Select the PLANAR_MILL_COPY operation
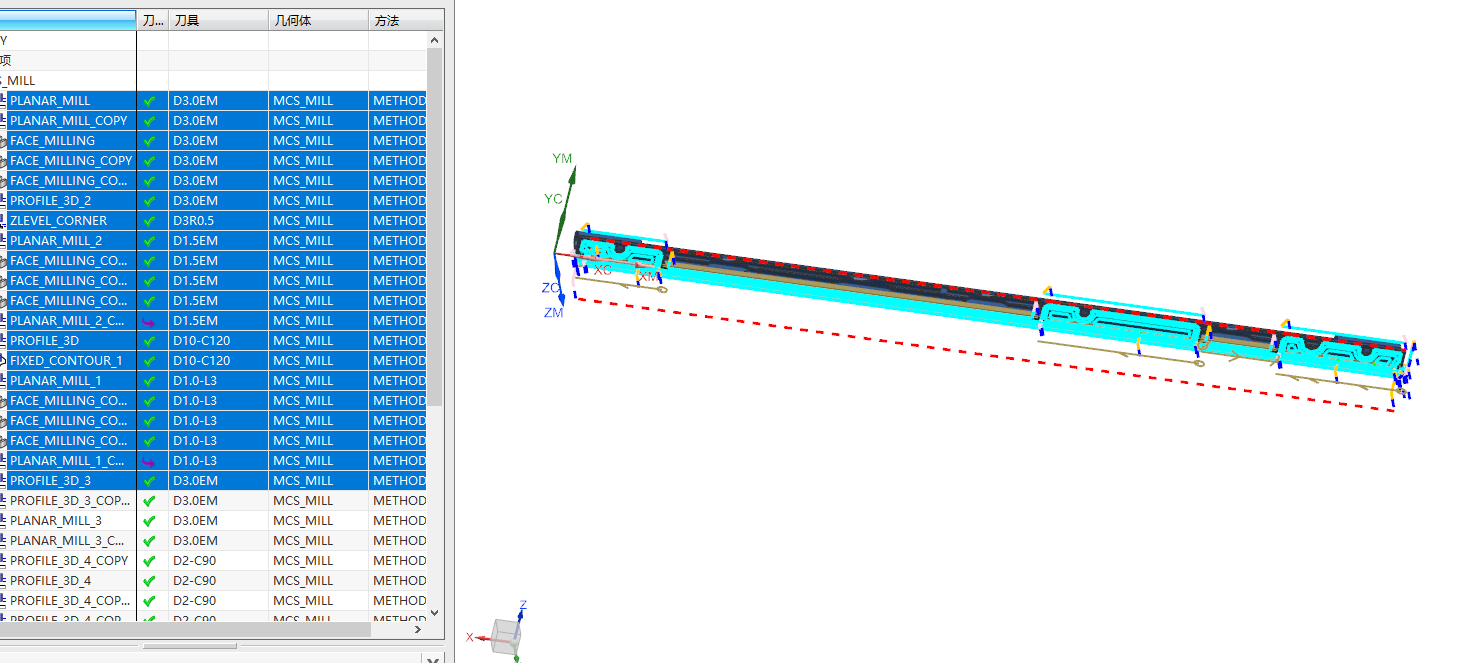Image resolution: width=1483 pixels, height=663 pixels. point(69,121)
